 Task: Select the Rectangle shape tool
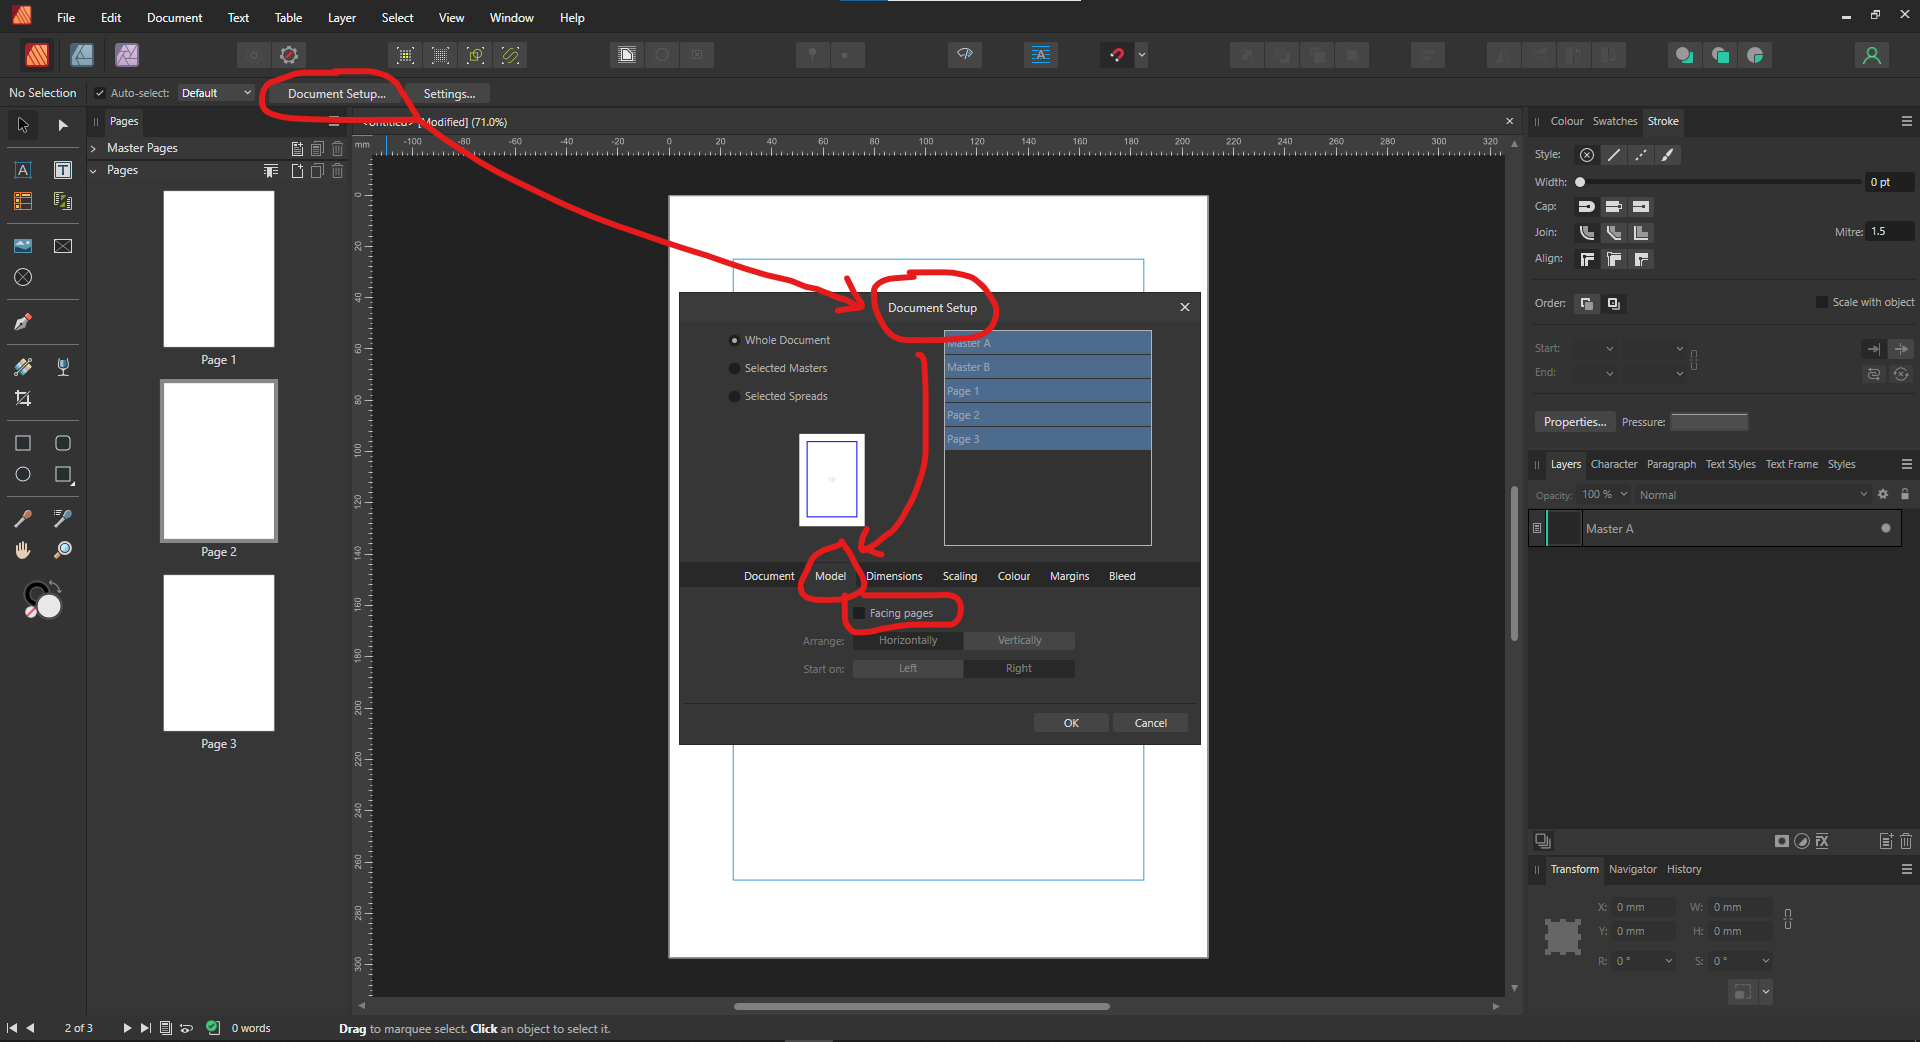pyautogui.click(x=23, y=443)
